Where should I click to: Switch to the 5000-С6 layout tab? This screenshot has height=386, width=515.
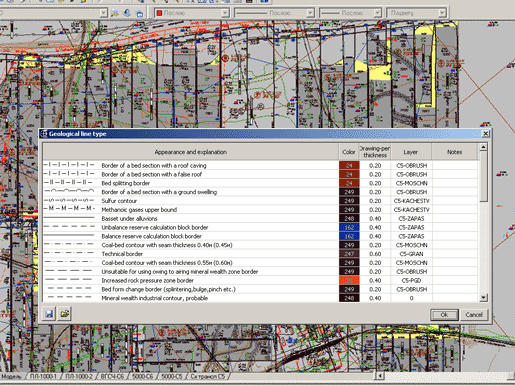point(143,376)
